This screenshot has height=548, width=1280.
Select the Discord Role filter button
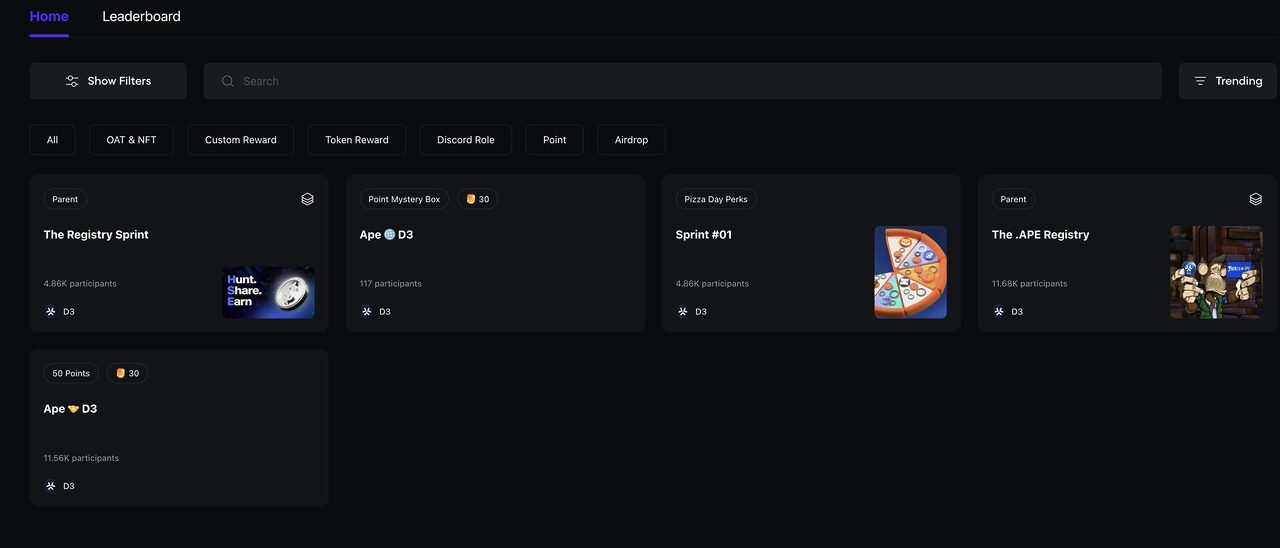click(x=465, y=140)
